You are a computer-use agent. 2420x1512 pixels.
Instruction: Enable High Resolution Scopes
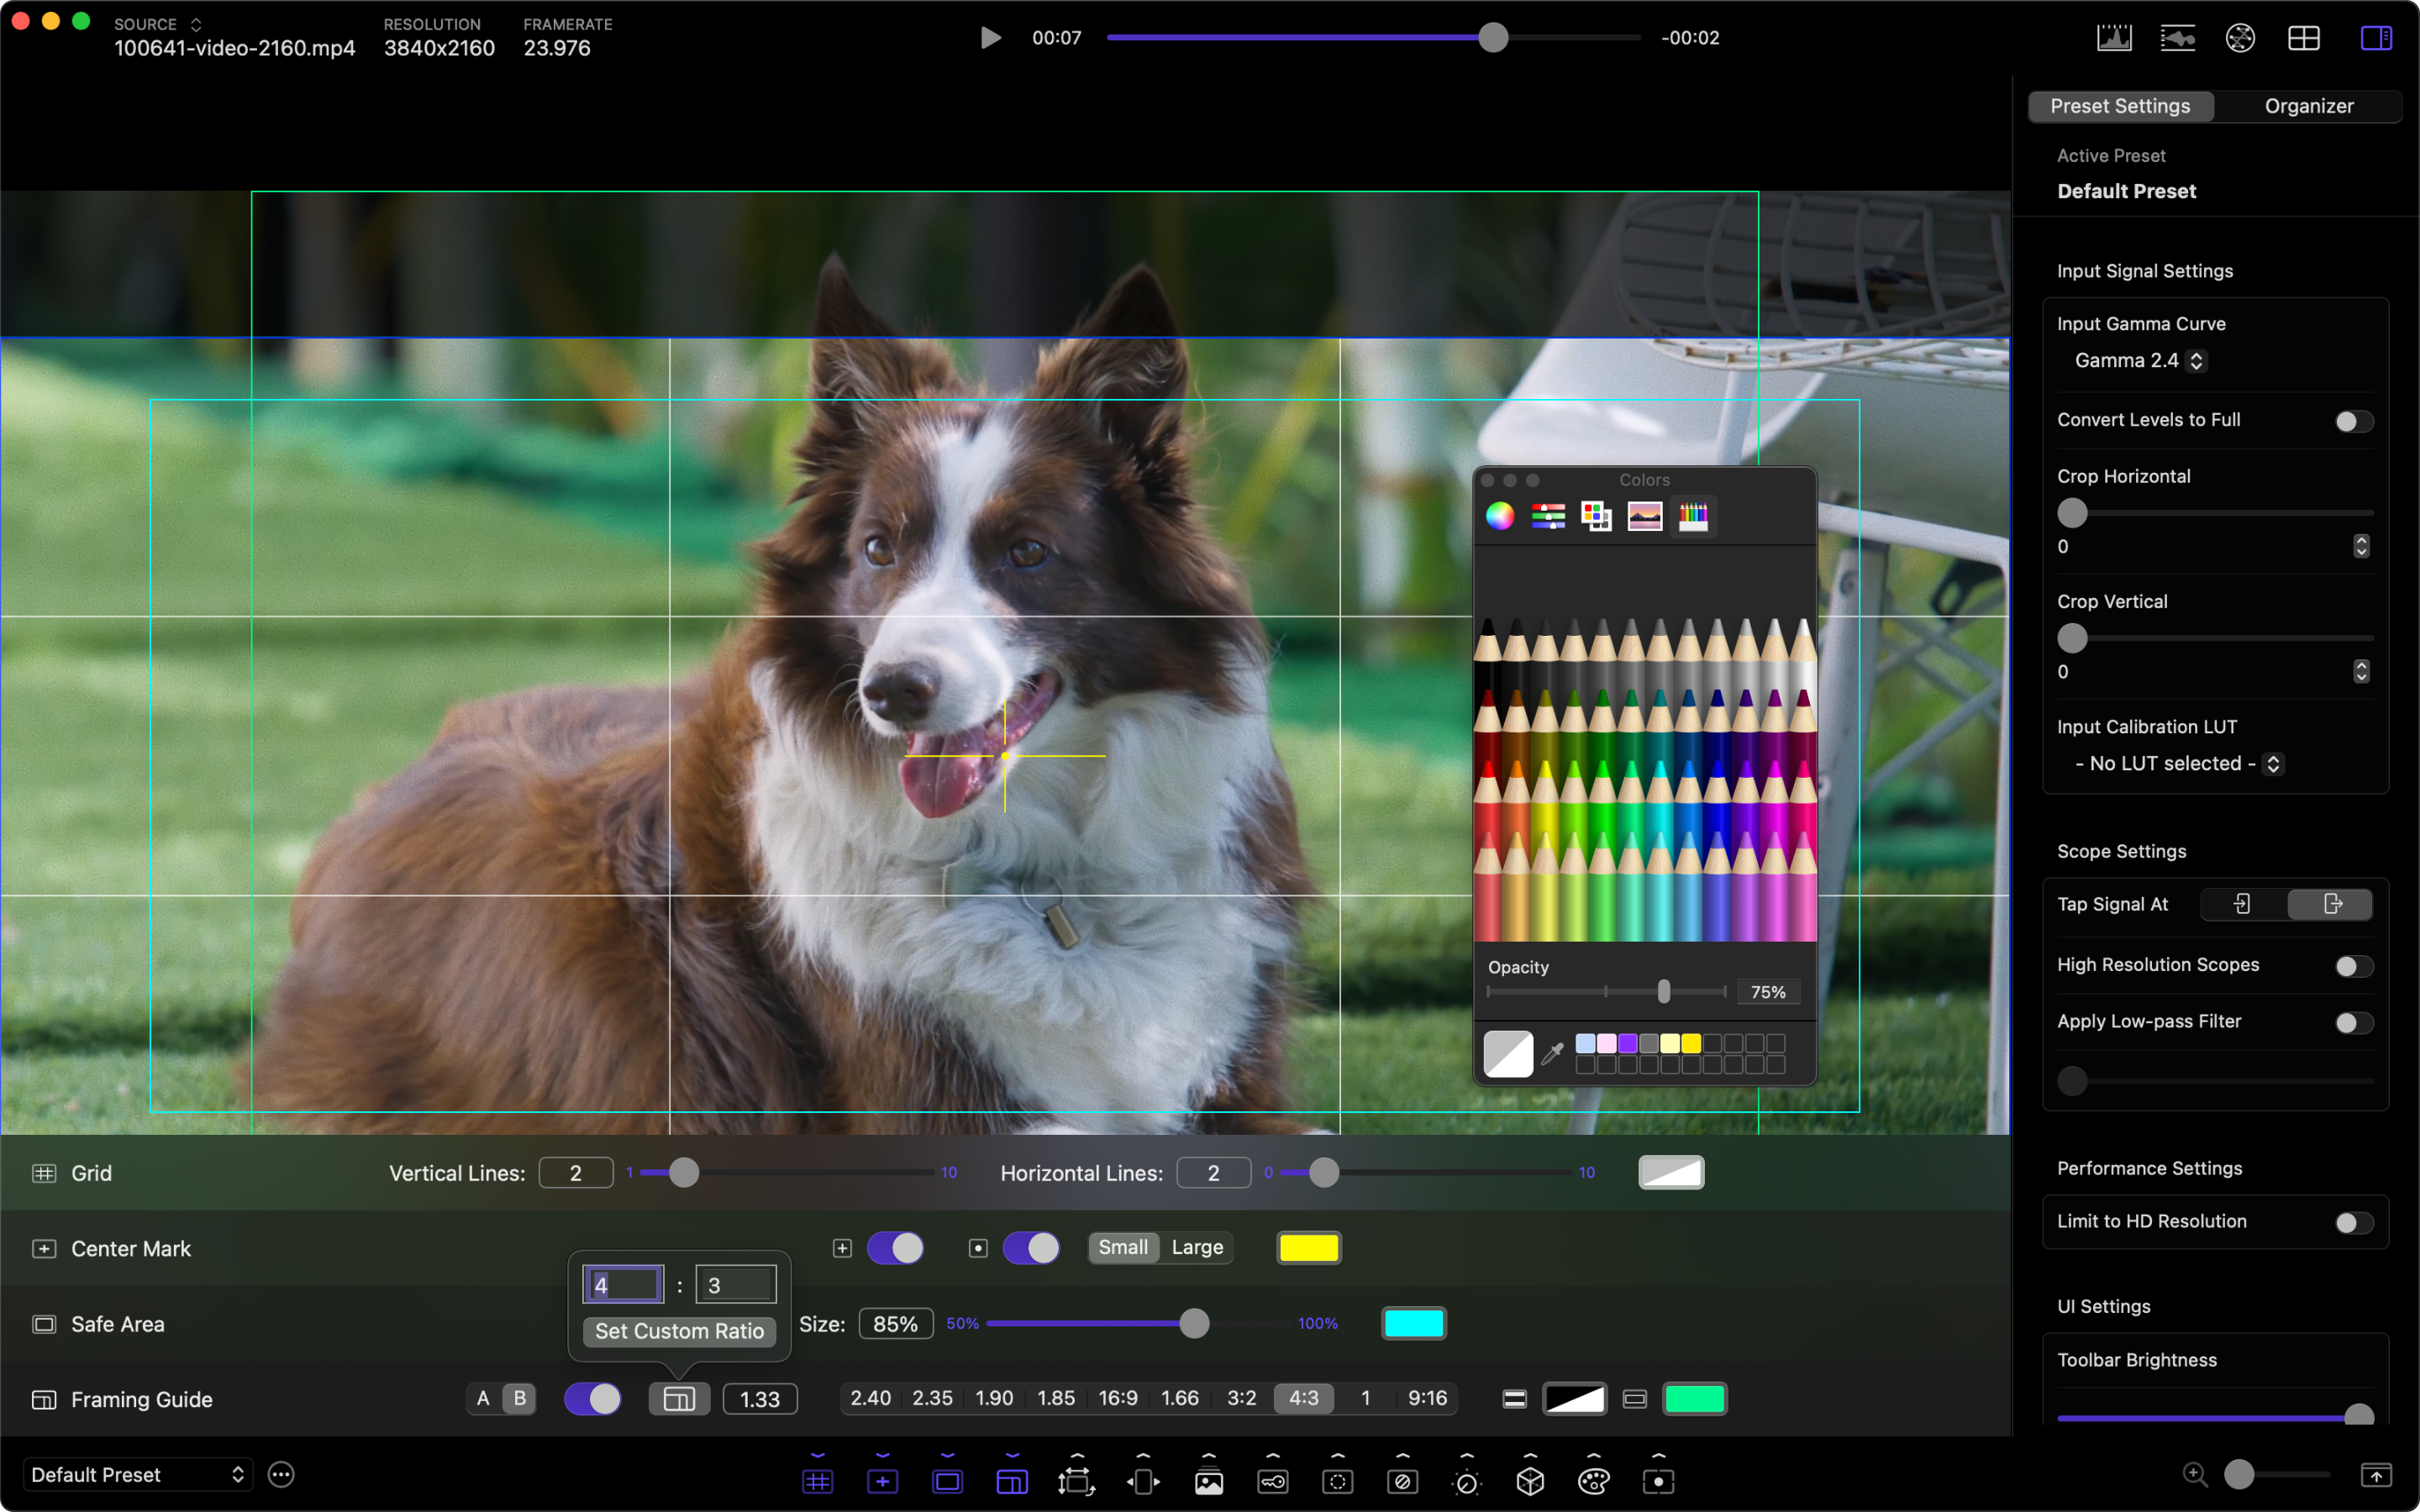pyautogui.click(x=2353, y=966)
